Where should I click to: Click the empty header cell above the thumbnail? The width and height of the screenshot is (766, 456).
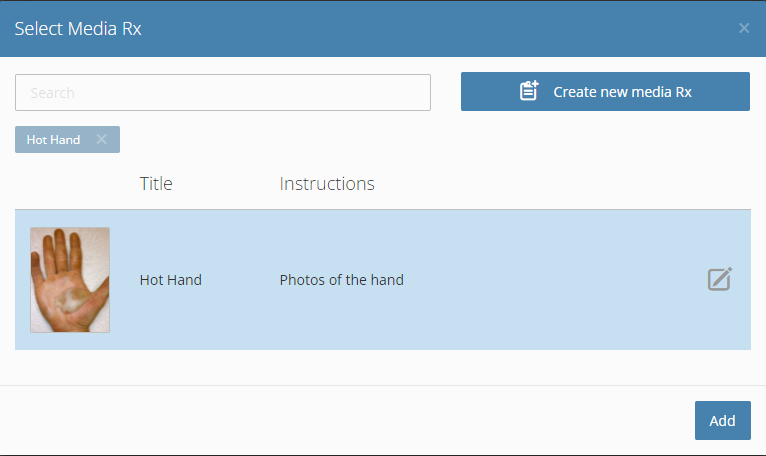click(x=70, y=184)
